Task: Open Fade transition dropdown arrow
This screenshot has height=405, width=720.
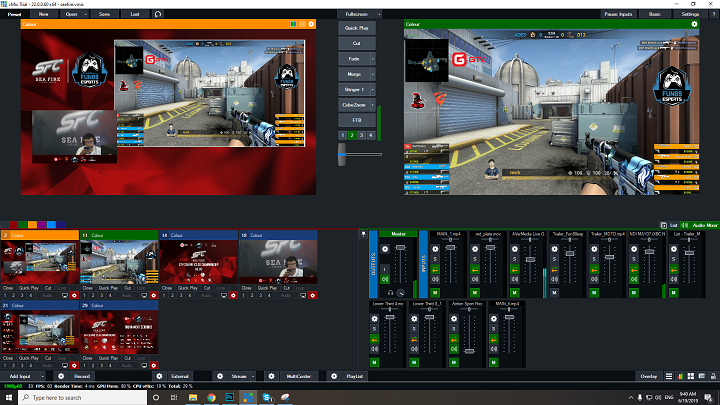Action: coord(372,59)
